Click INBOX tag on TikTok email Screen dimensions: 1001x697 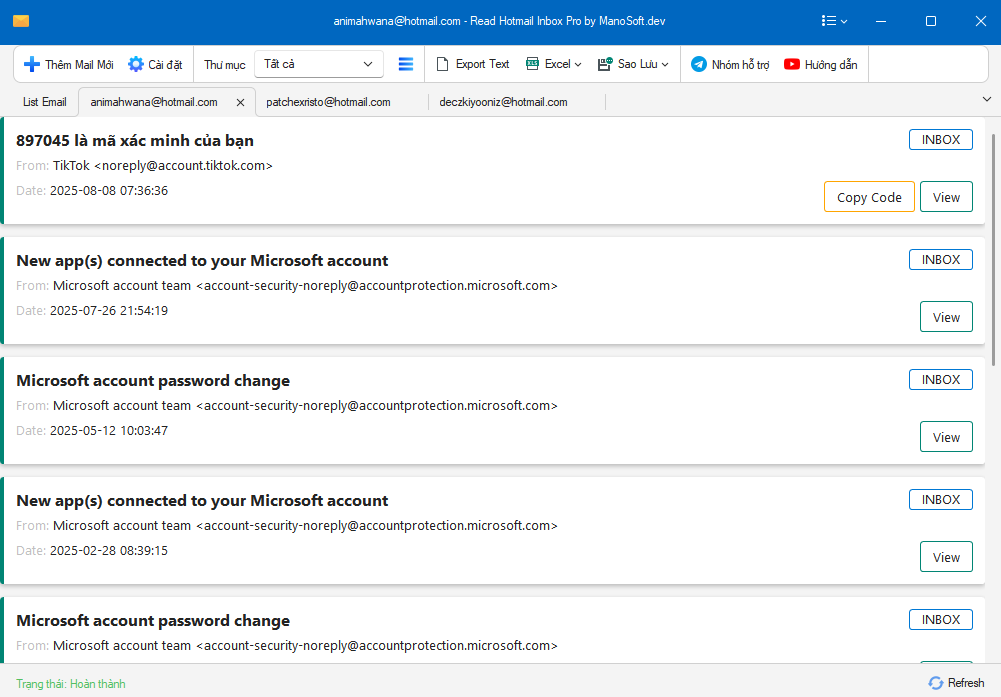(940, 140)
